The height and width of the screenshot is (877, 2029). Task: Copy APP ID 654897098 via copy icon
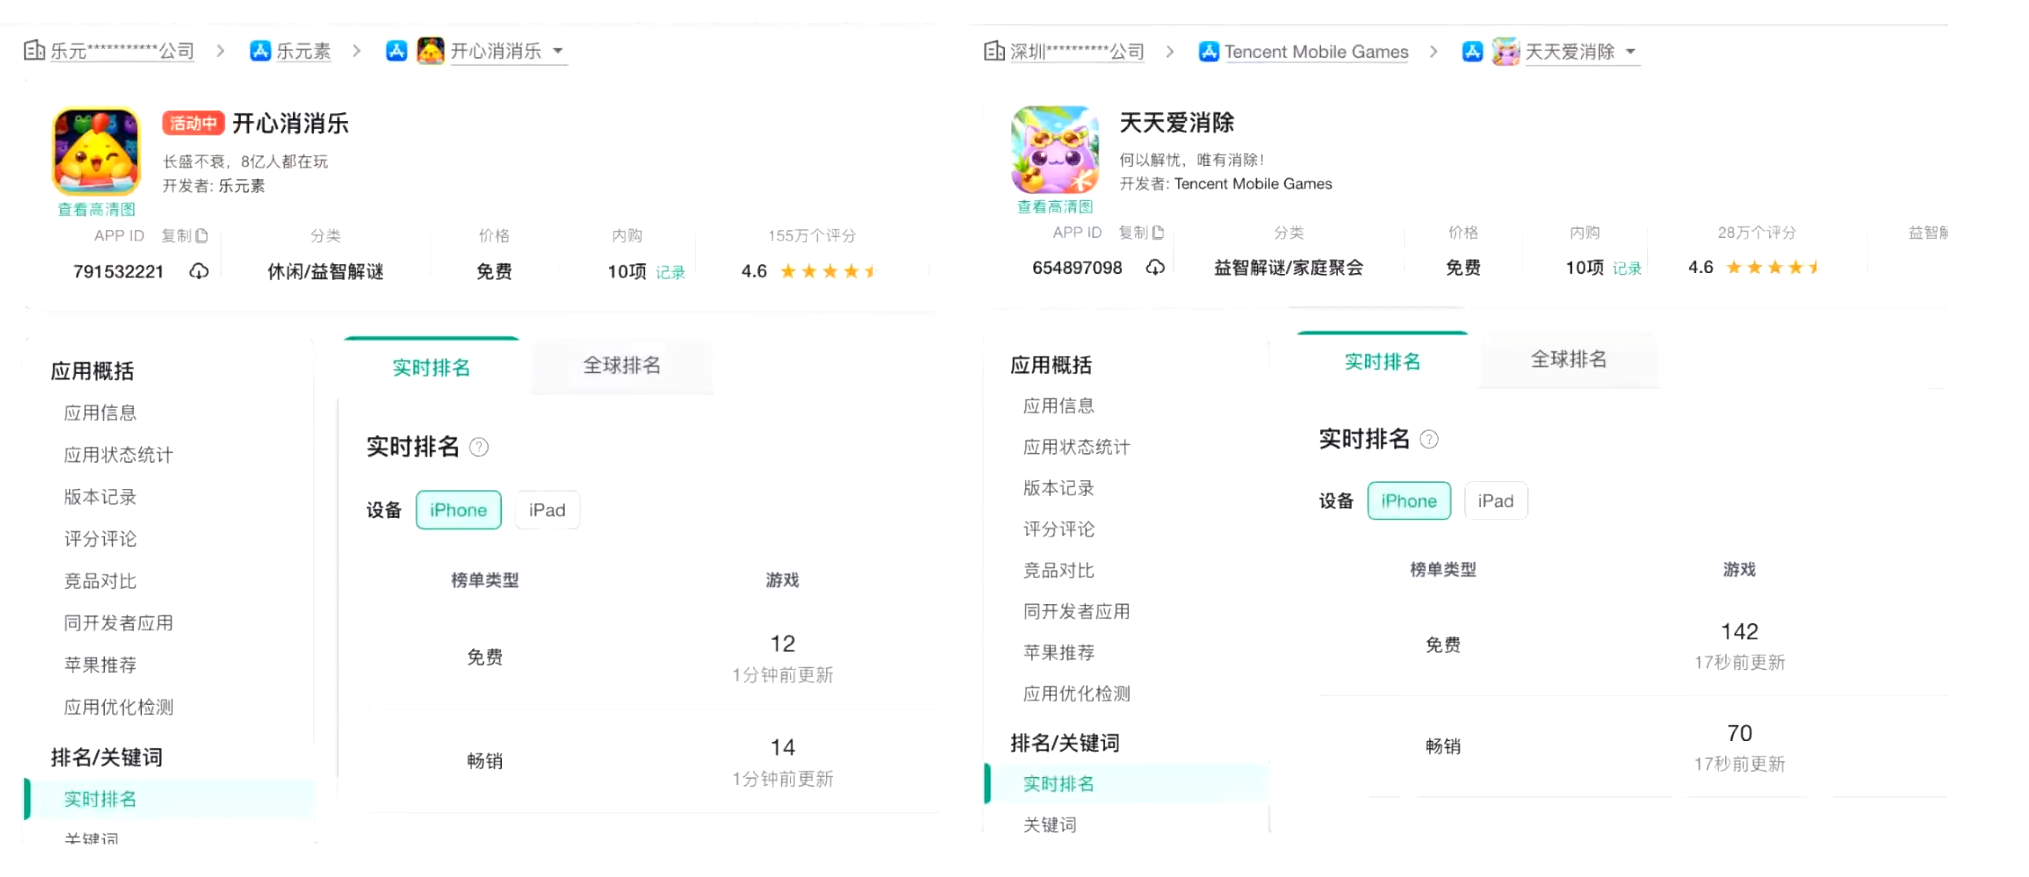point(1158,233)
